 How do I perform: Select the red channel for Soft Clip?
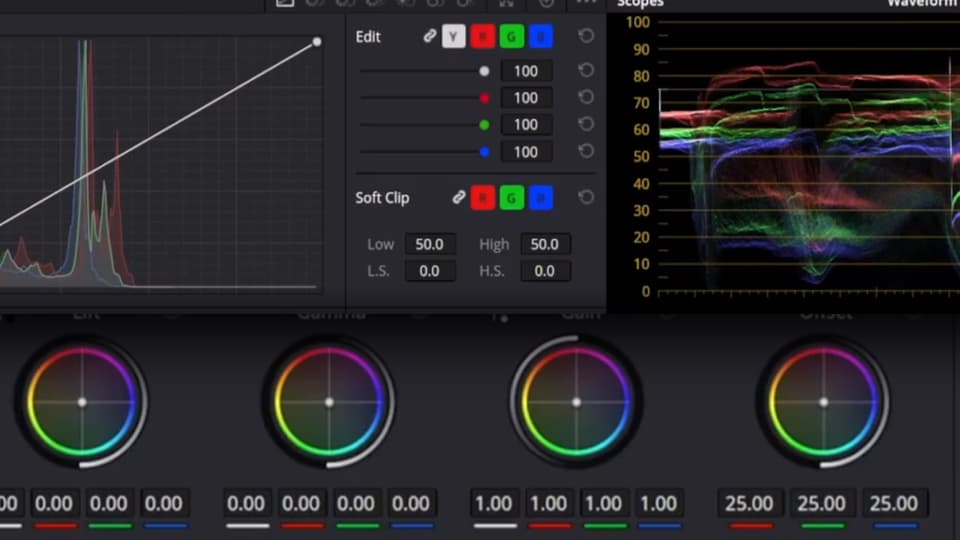click(x=482, y=198)
